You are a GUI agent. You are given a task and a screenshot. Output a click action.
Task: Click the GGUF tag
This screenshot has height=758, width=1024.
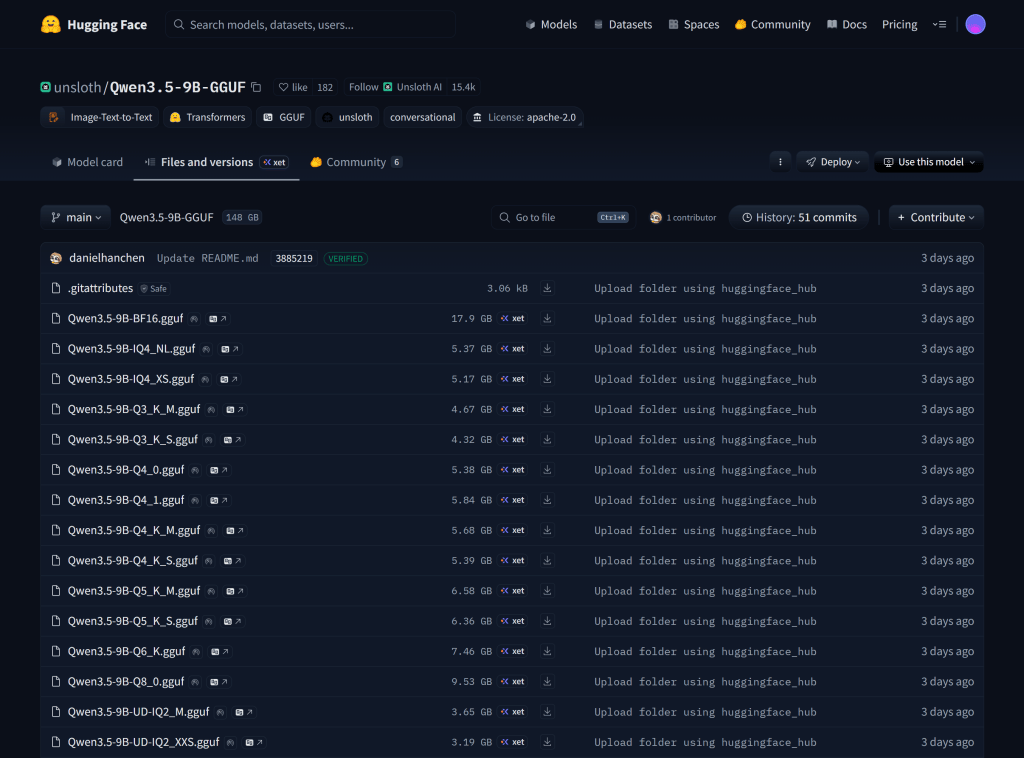[x=283, y=117]
